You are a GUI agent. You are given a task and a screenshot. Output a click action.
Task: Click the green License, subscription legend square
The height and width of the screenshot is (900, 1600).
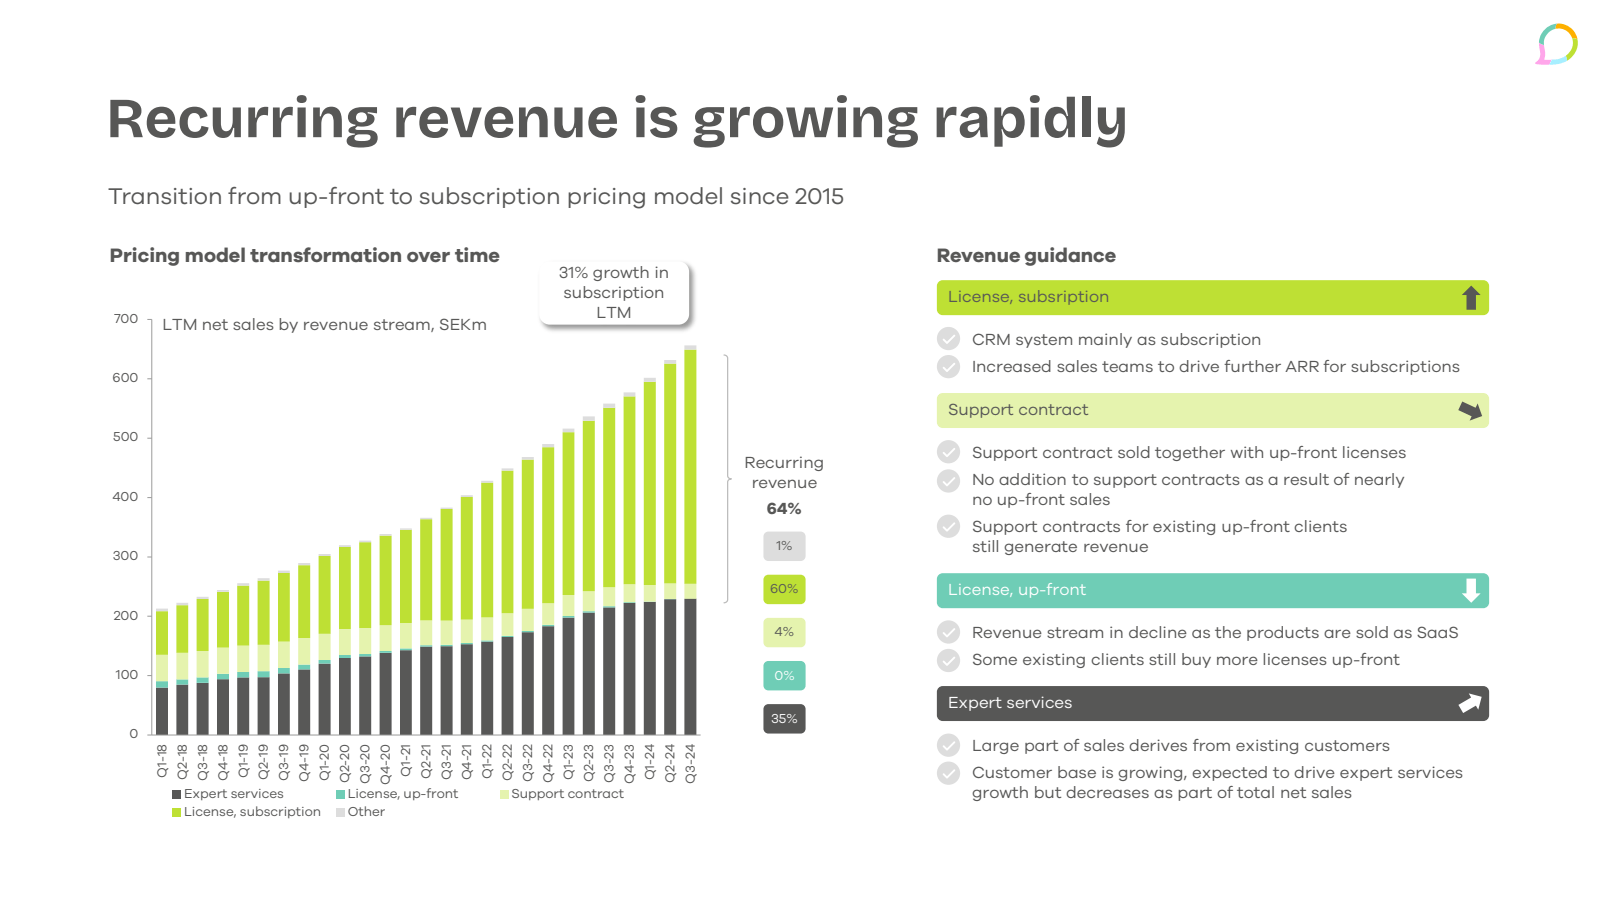coord(176,812)
